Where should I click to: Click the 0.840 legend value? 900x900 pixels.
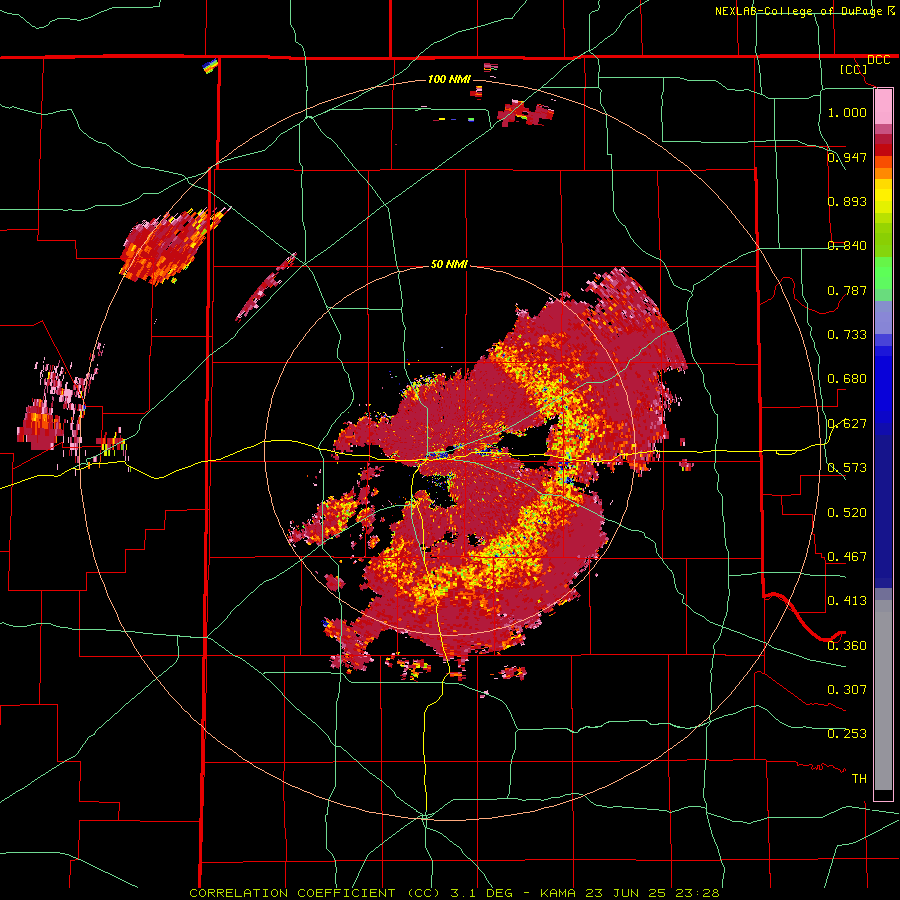click(x=847, y=245)
